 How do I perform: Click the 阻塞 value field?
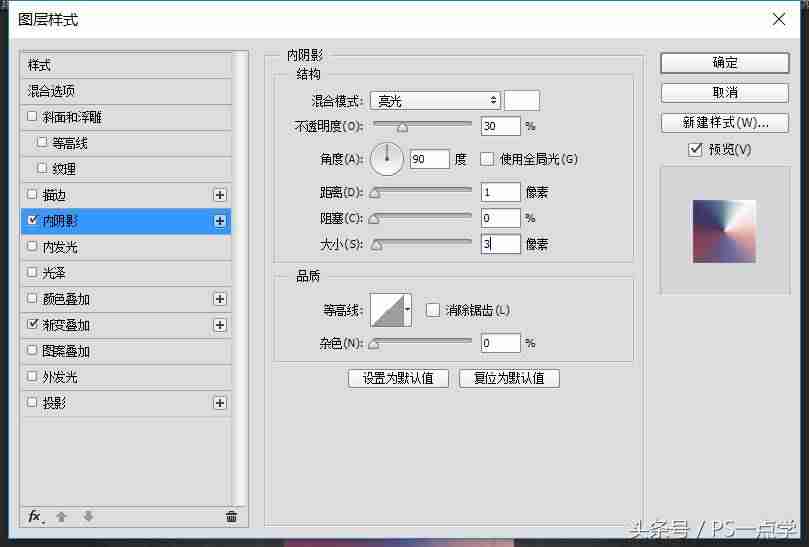500,218
